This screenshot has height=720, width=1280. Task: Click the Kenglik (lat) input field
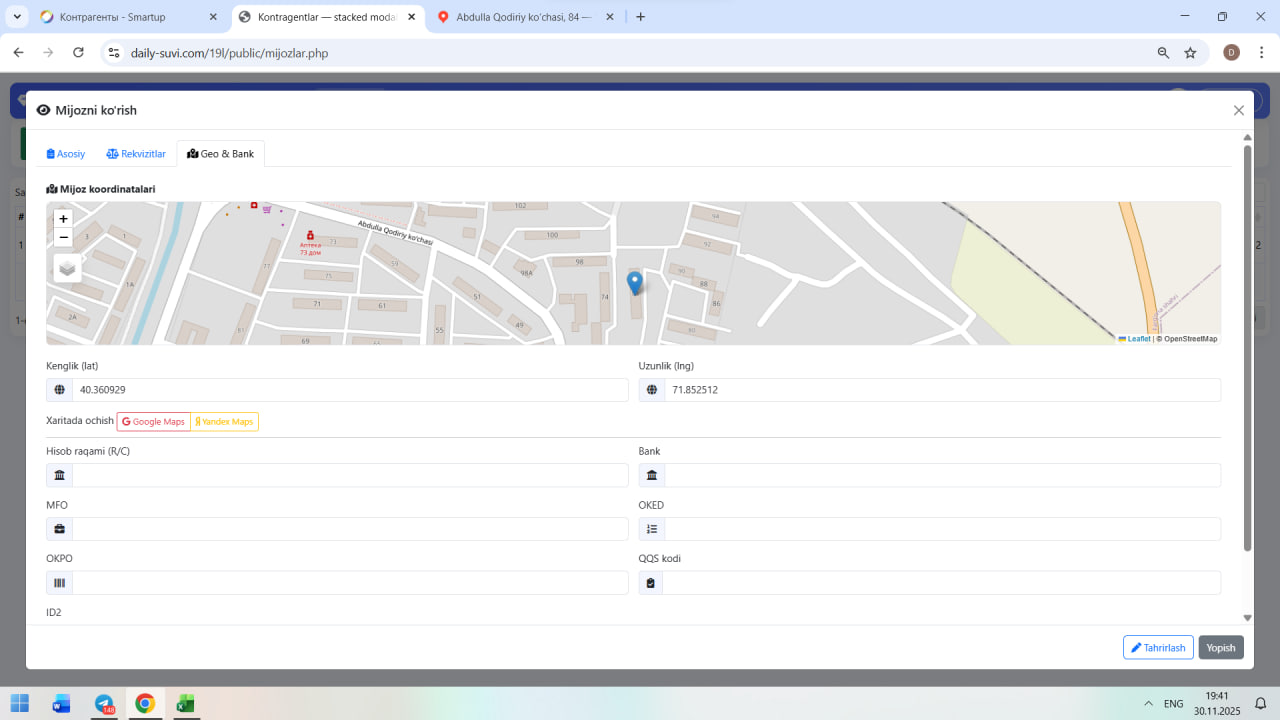click(349, 390)
